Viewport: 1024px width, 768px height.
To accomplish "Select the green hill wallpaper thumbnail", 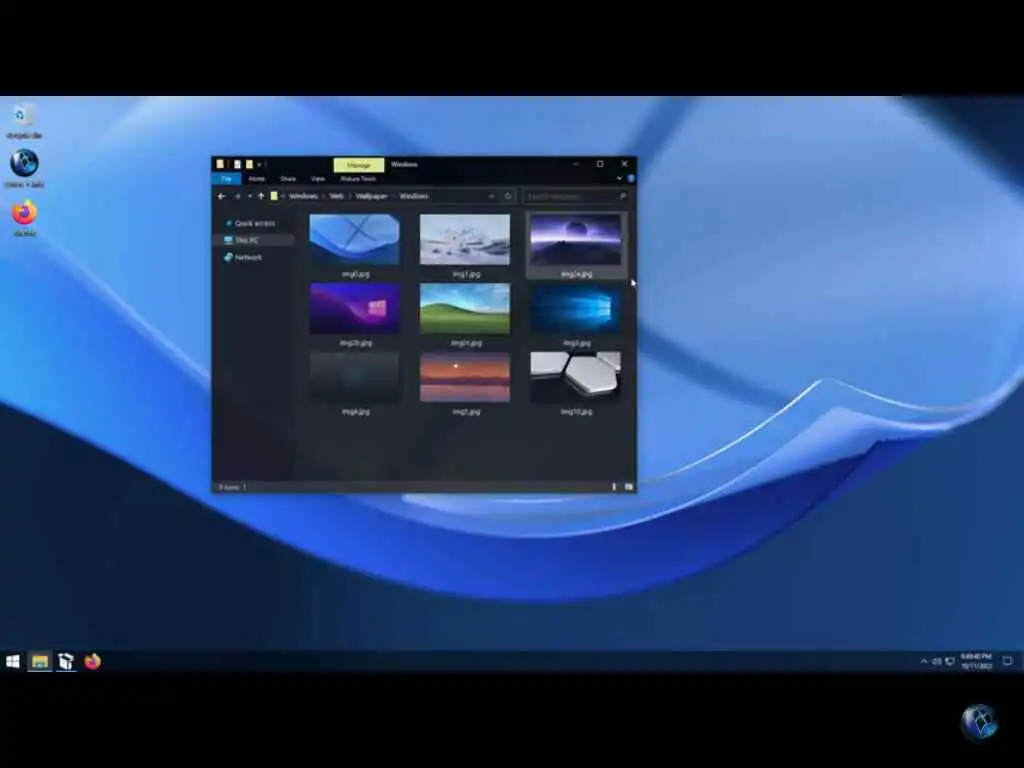I will point(465,308).
